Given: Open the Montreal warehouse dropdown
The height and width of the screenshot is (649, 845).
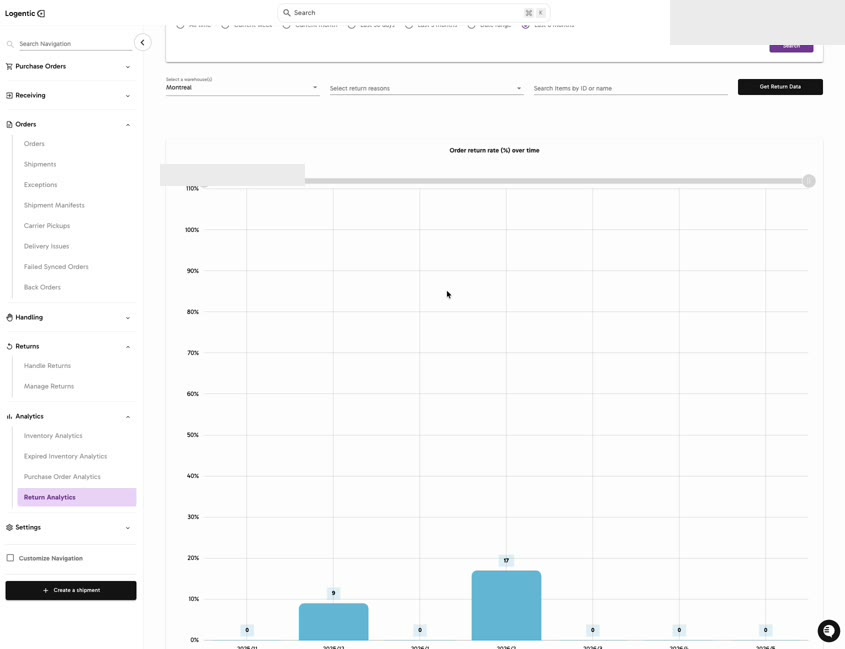Looking at the screenshot, I should [243, 87].
